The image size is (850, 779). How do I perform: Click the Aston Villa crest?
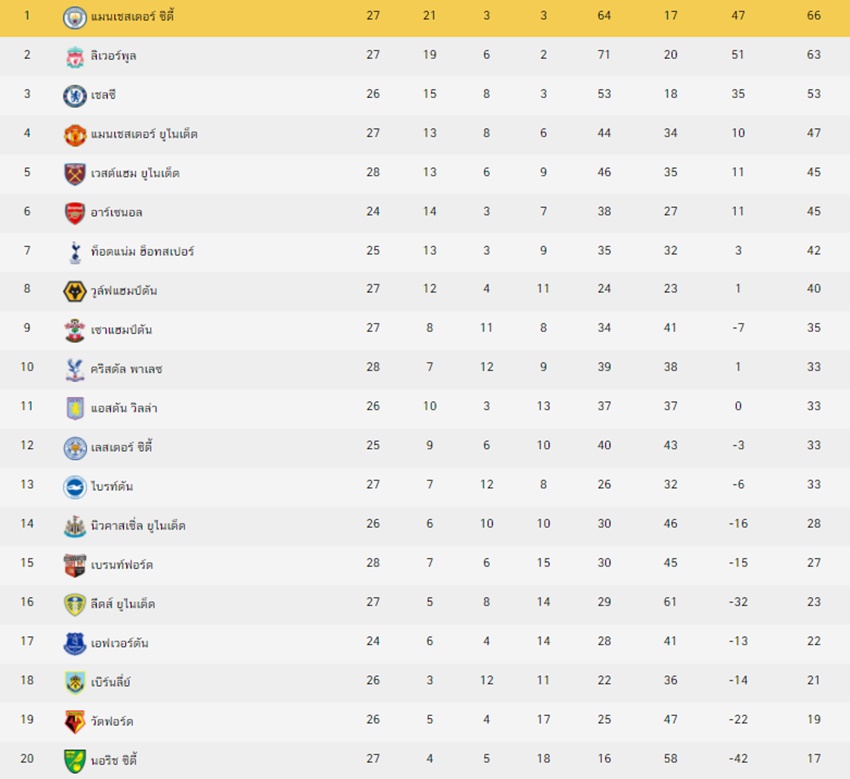point(75,409)
